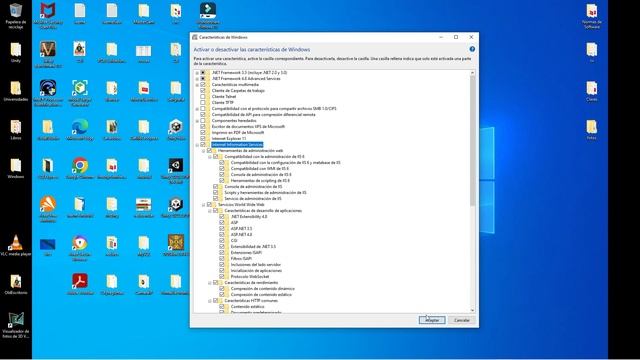Select the Normas de Software desktop icon
The width and height of the screenshot is (640, 360).
tap(592, 16)
